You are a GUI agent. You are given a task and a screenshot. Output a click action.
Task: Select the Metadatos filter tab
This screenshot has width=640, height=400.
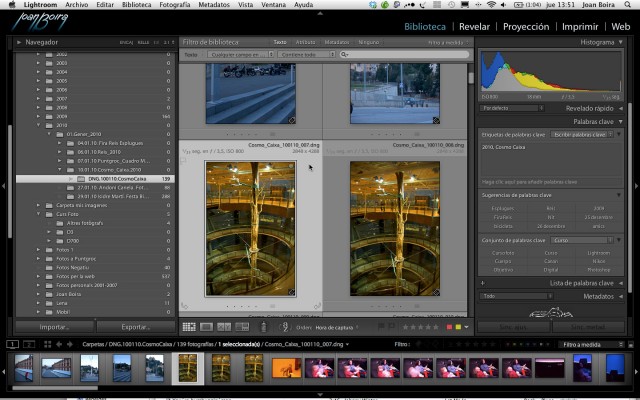click(x=337, y=42)
